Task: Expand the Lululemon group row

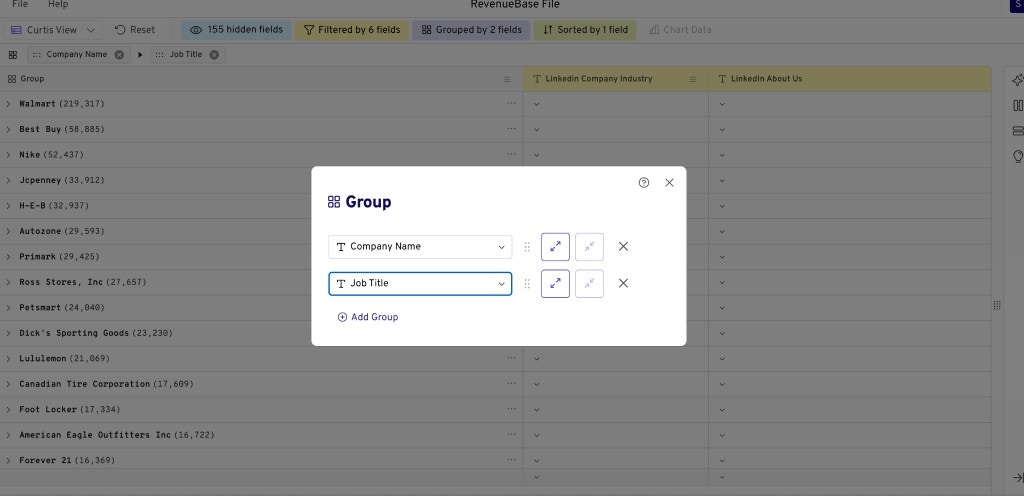Action: [x=8, y=358]
